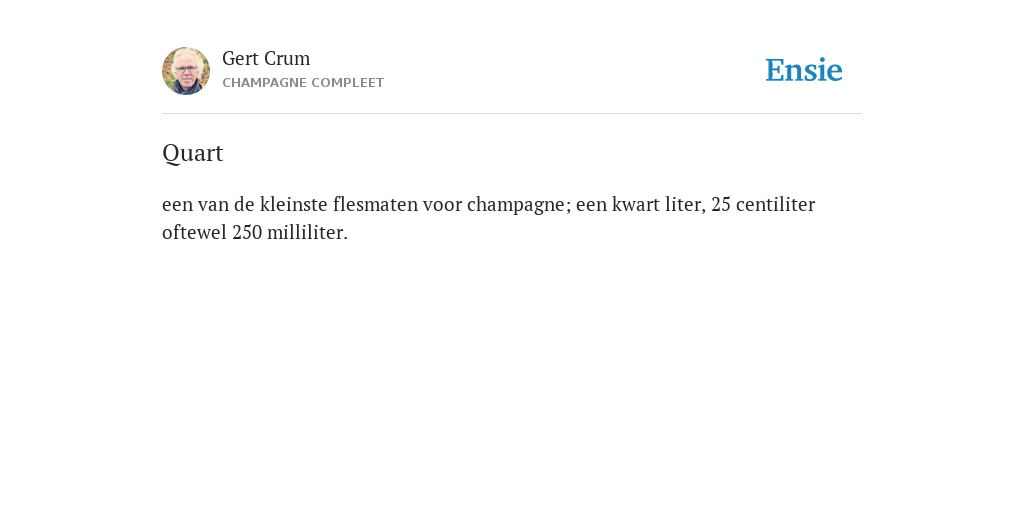Click the letter 'E' of Ensie logo
Screen dimensions: 1024x512
[775, 70]
